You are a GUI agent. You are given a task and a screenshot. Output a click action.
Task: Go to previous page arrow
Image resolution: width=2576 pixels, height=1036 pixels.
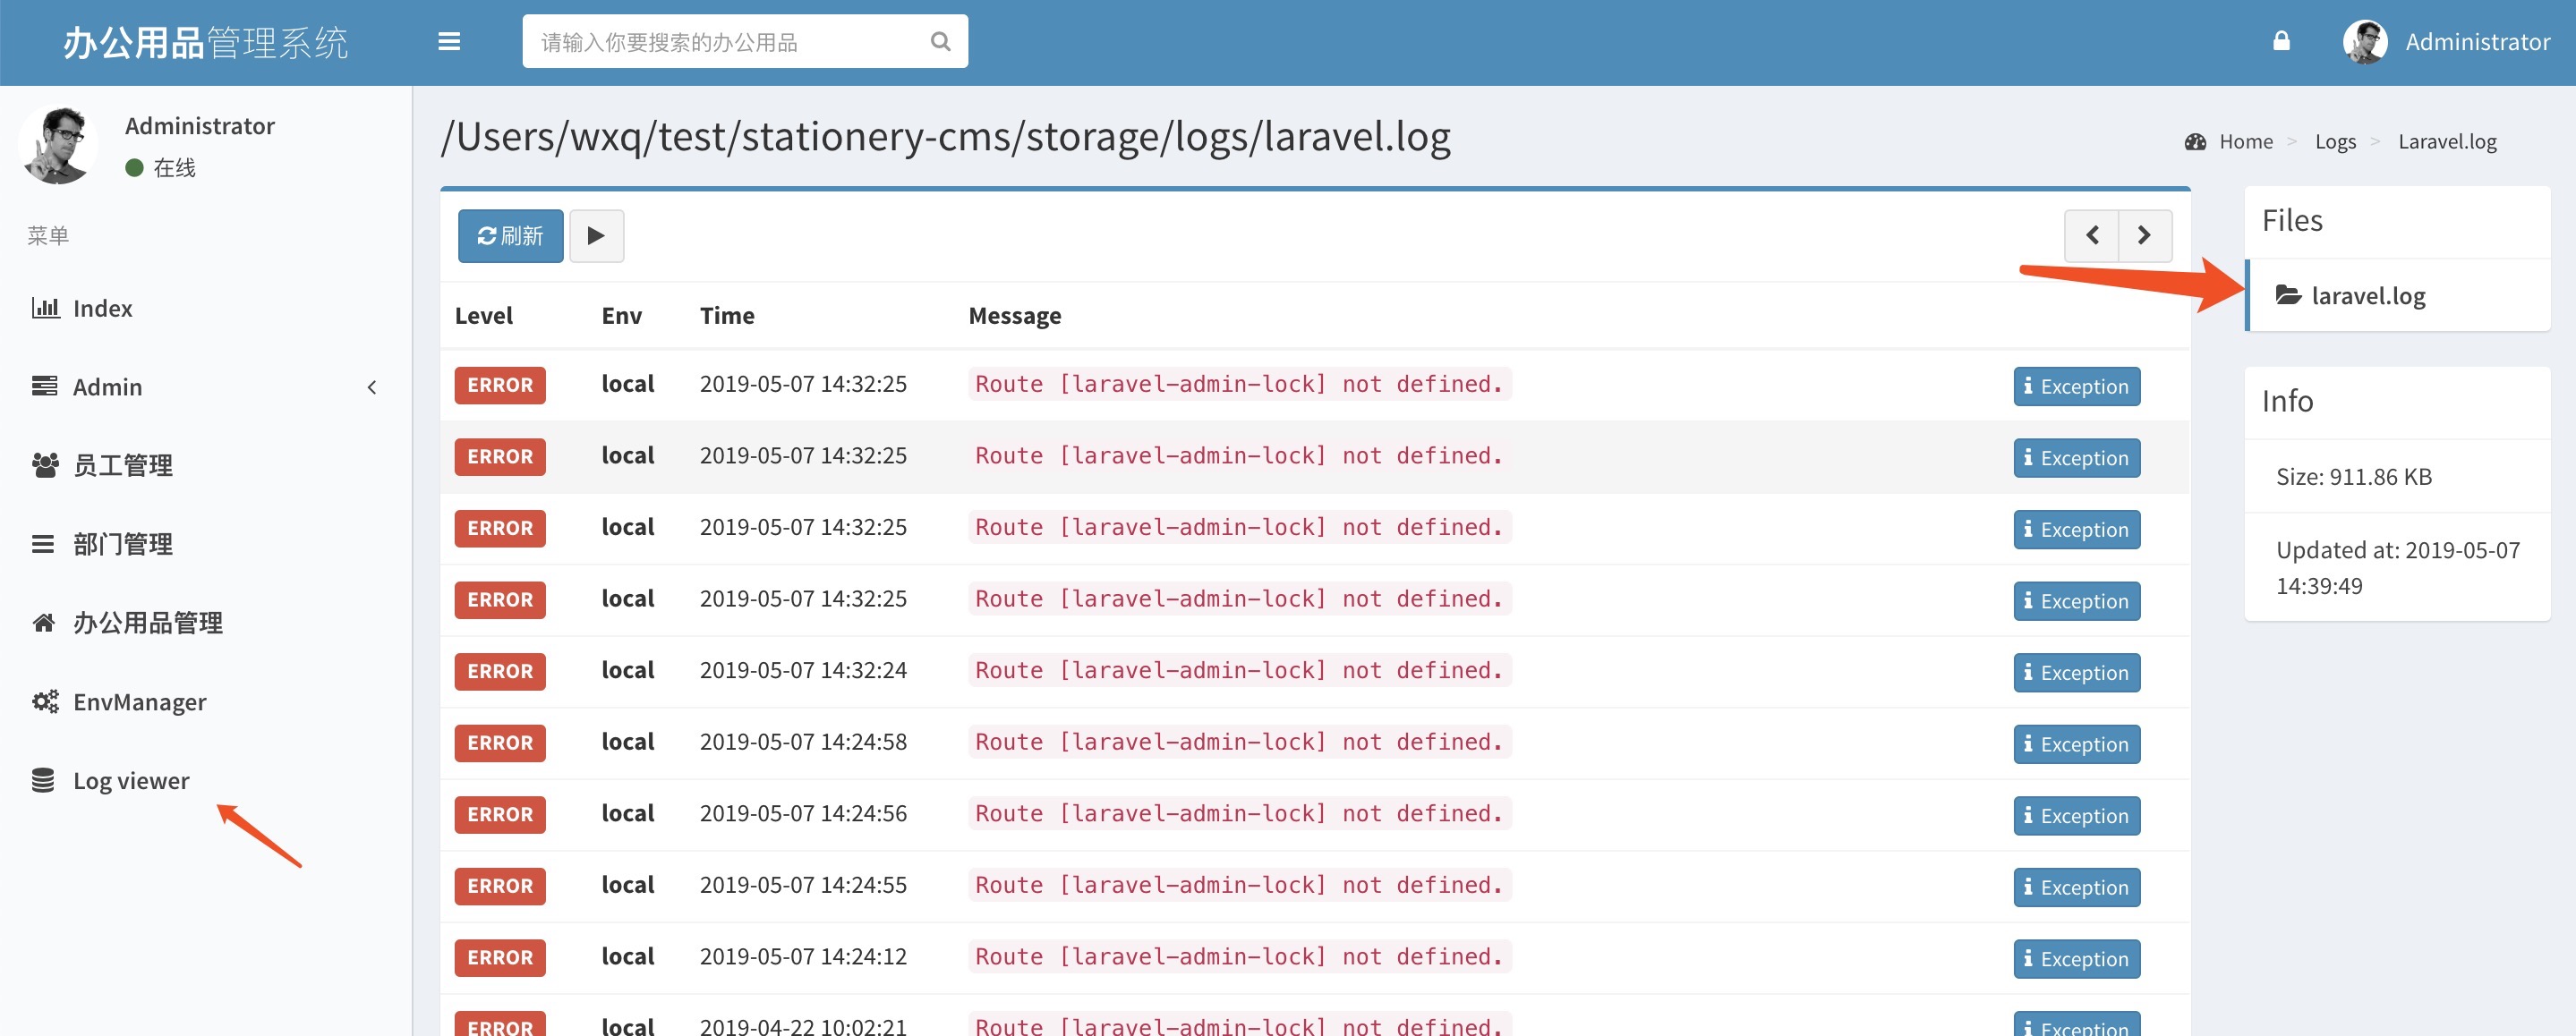2092,236
